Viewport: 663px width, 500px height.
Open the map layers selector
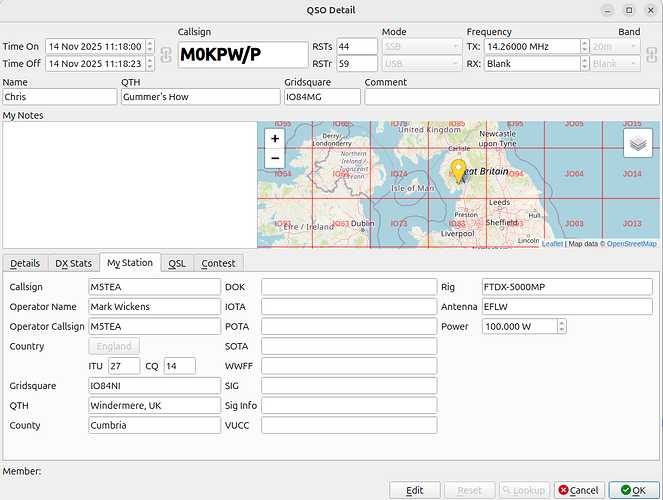pyautogui.click(x=637, y=144)
